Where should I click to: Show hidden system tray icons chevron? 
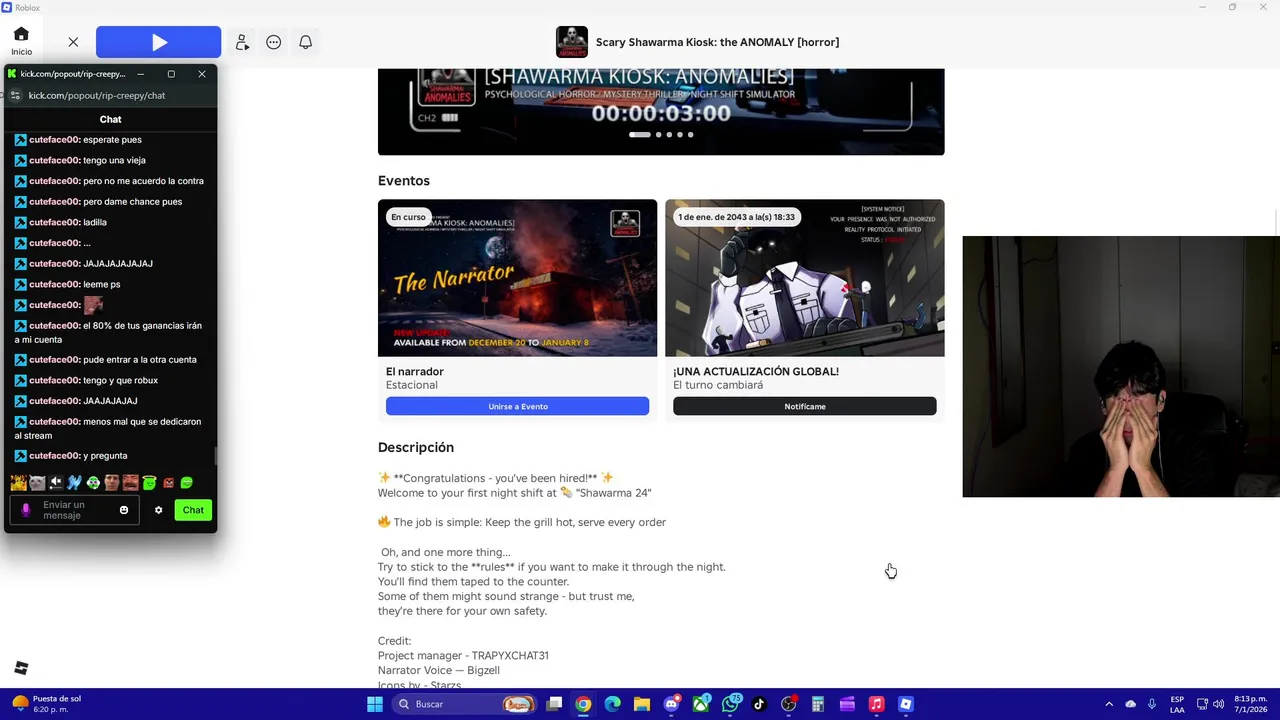(x=1108, y=704)
